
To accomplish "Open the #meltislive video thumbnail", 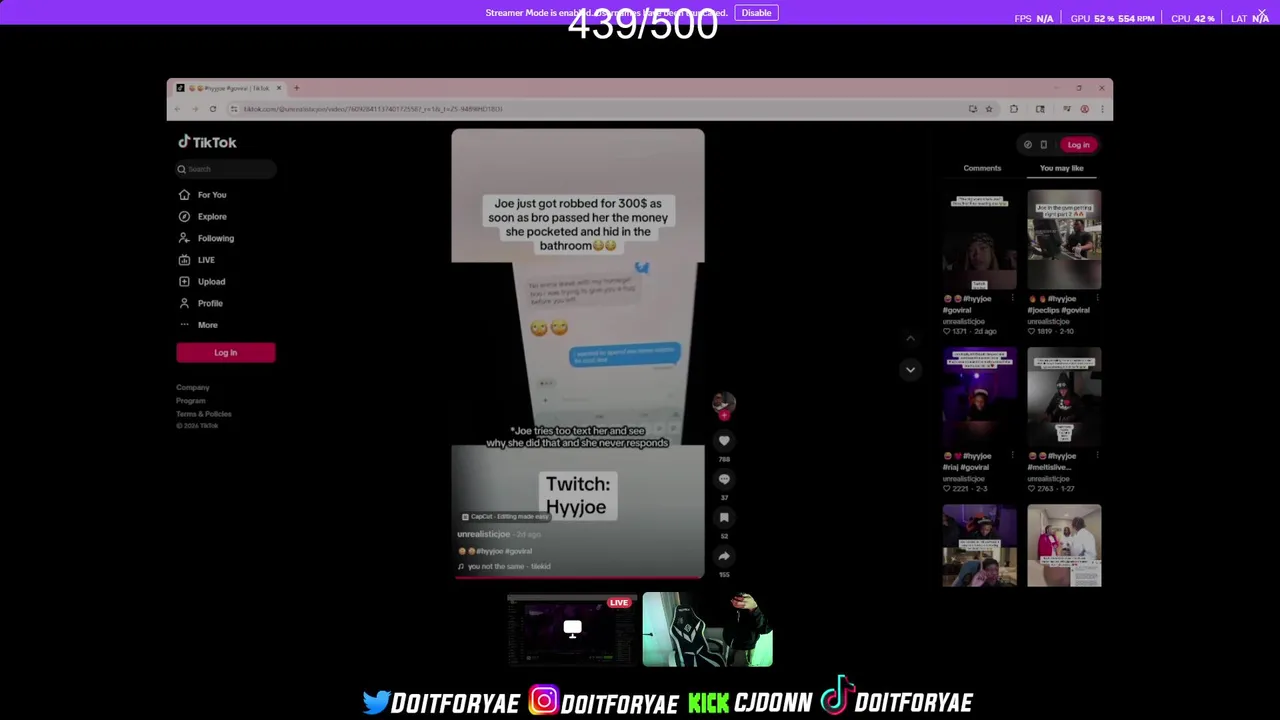I will point(1064,396).
